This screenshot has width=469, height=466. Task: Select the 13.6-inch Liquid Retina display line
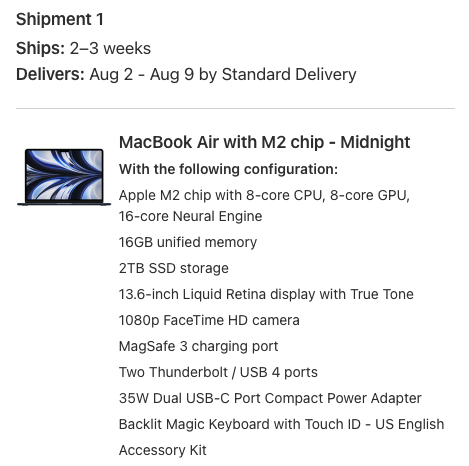point(266,294)
